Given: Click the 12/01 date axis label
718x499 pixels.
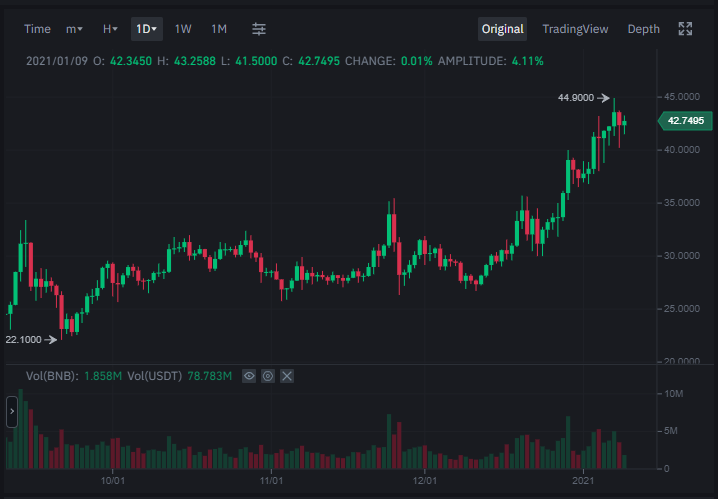Looking at the screenshot, I should click(424, 481).
